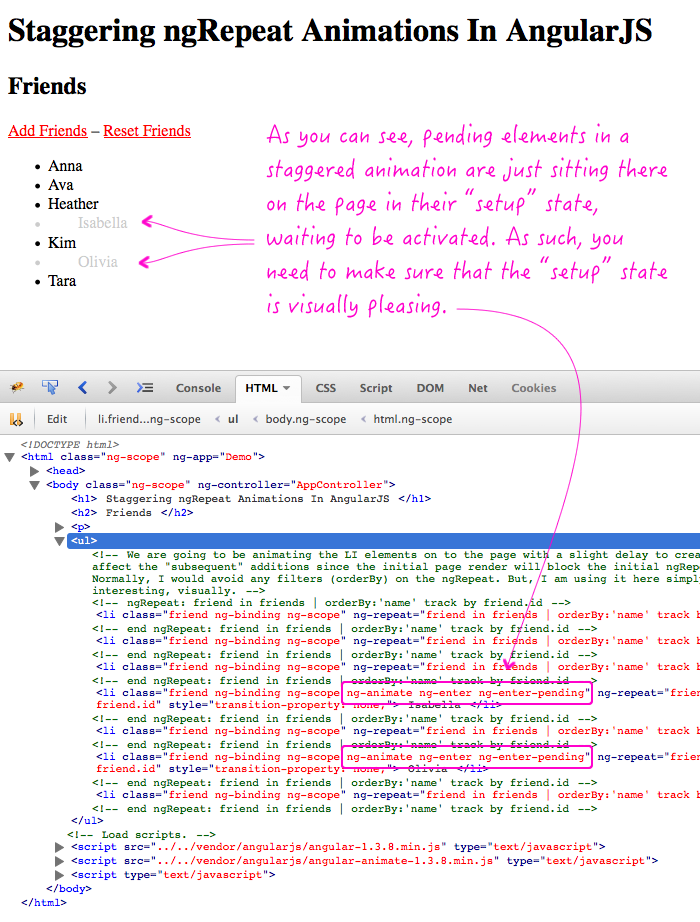The width and height of the screenshot is (700, 922).
Task: Click the 'Load scripts.' comment line
Action: point(141,834)
